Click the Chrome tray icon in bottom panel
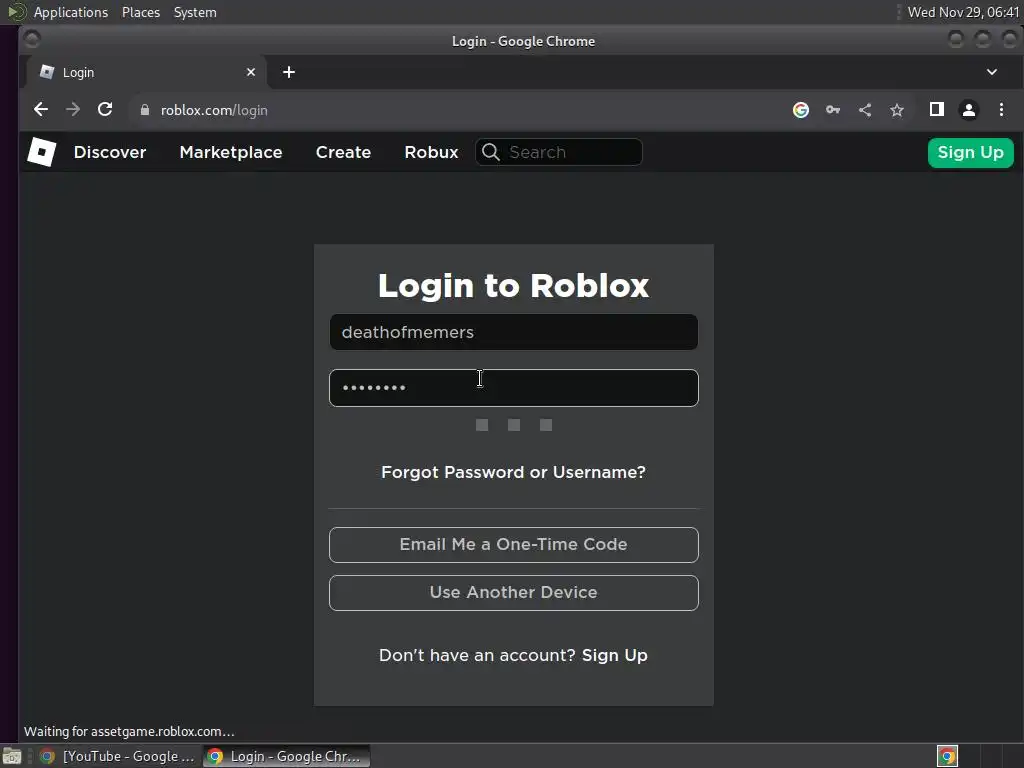This screenshot has width=1024, height=768. click(x=947, y=756)
